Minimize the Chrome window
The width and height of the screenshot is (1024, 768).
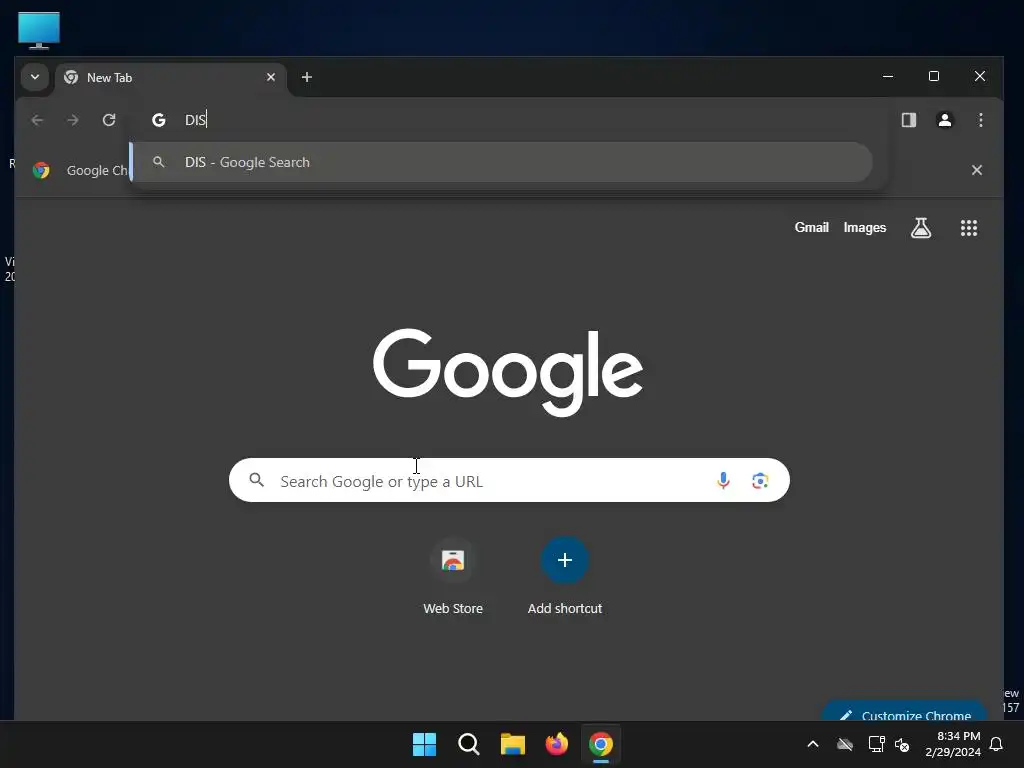tap(888, 76)
